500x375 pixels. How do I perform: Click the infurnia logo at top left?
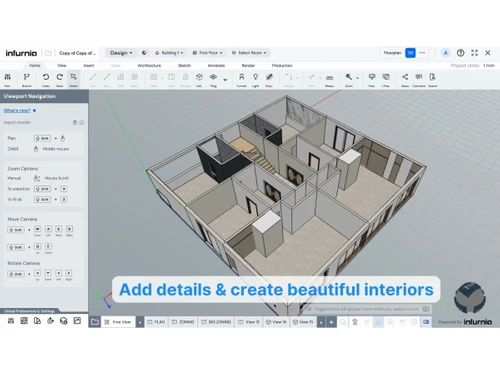[x=21, y=53]
